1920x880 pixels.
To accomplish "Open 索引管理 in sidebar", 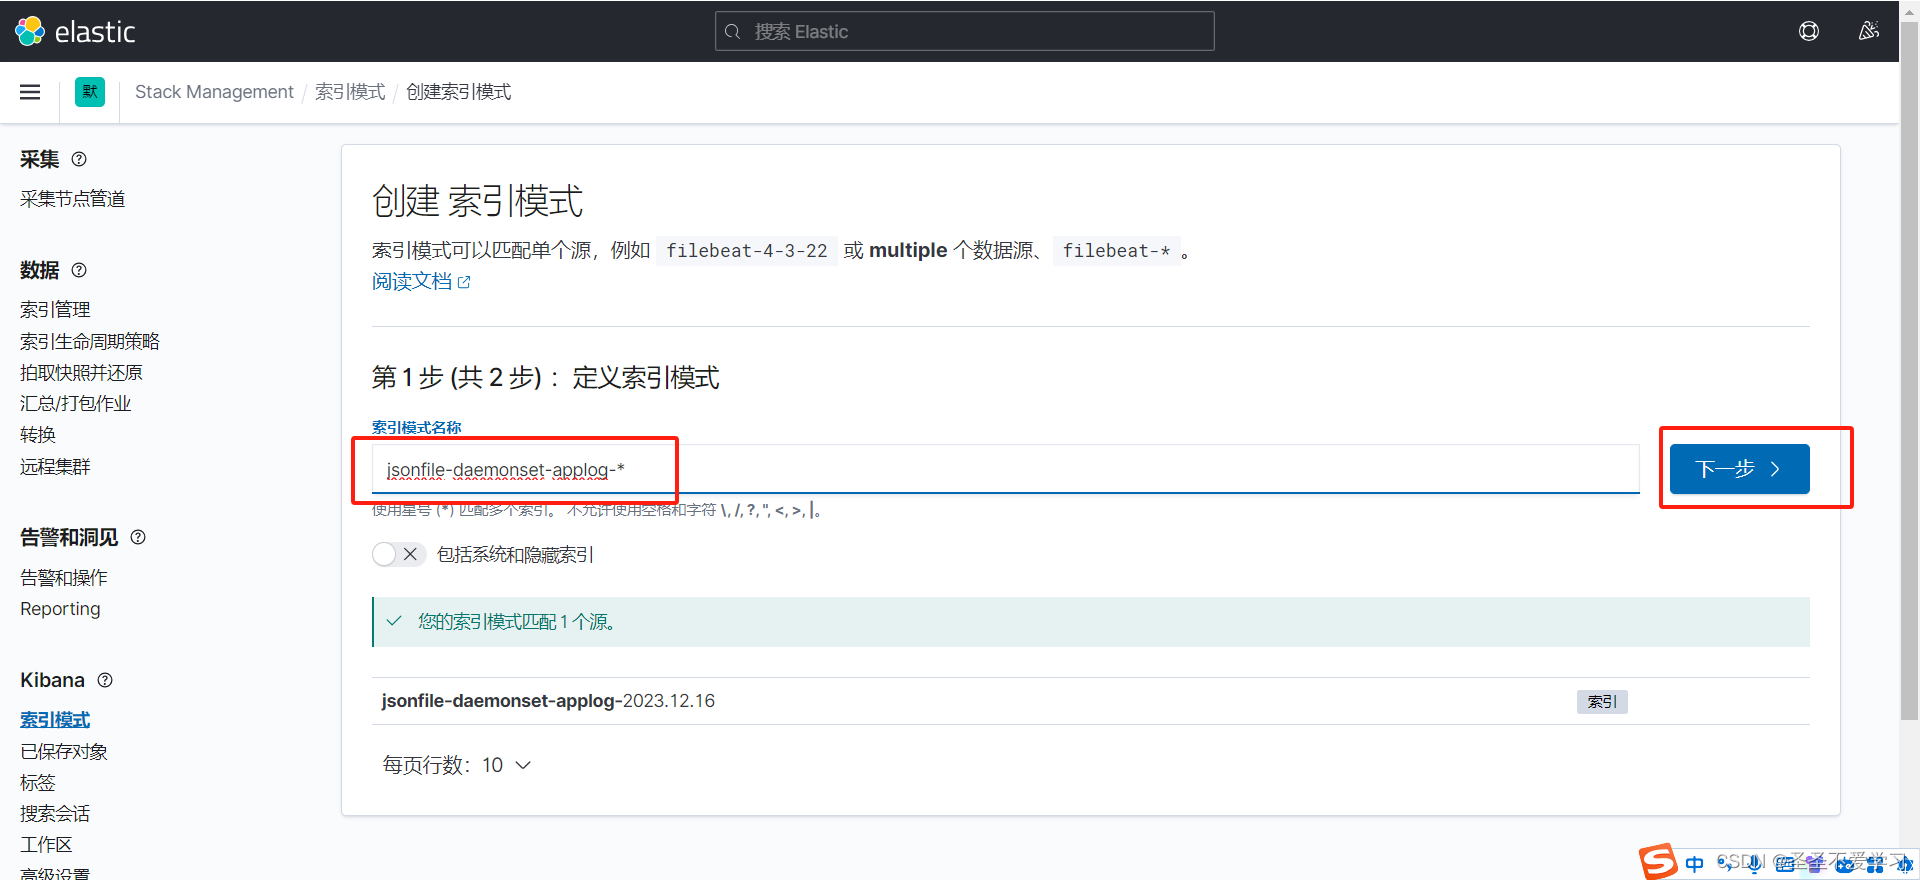I will point(55,310).
